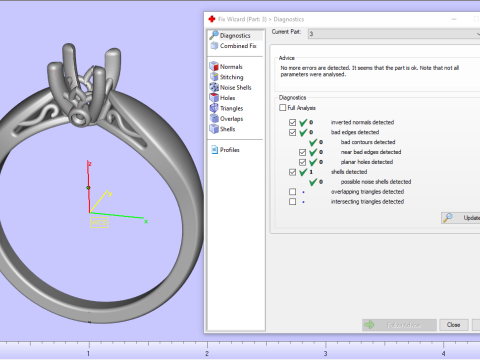Viewport: 480px width, 360px height.
Task: Click the 'intersecting triangles detected' label
Action: [x=367, y=202]
